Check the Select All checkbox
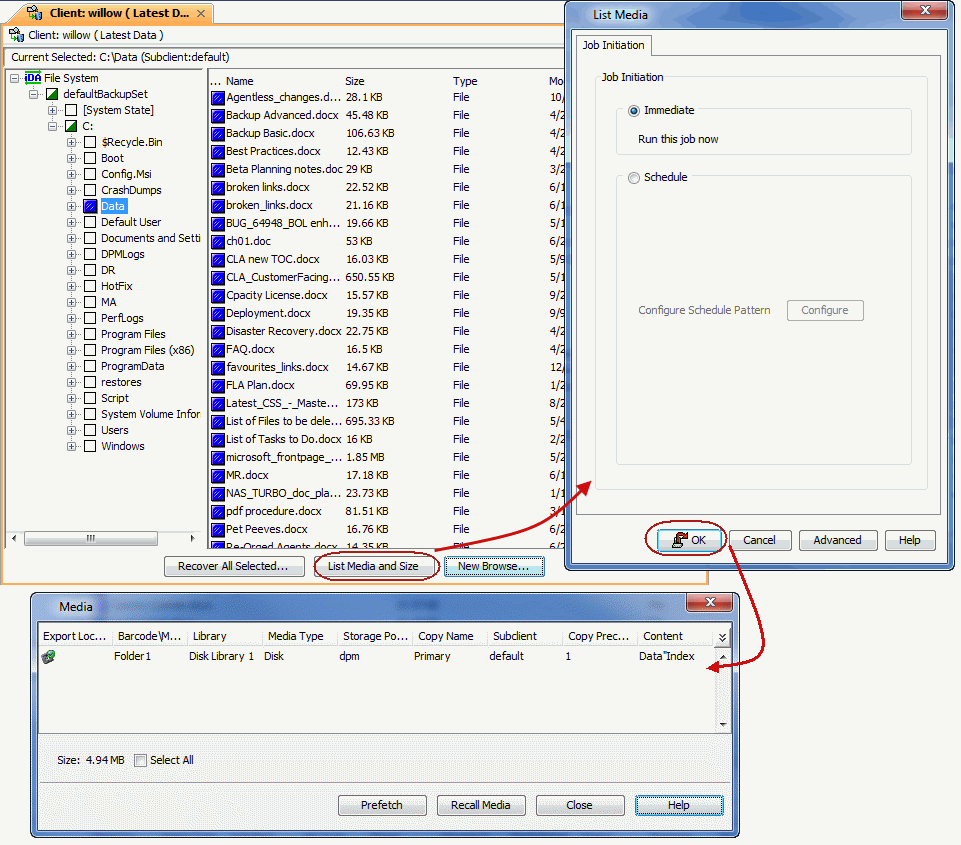Screen dimensions: 961x845 click(x=140, y=760)
